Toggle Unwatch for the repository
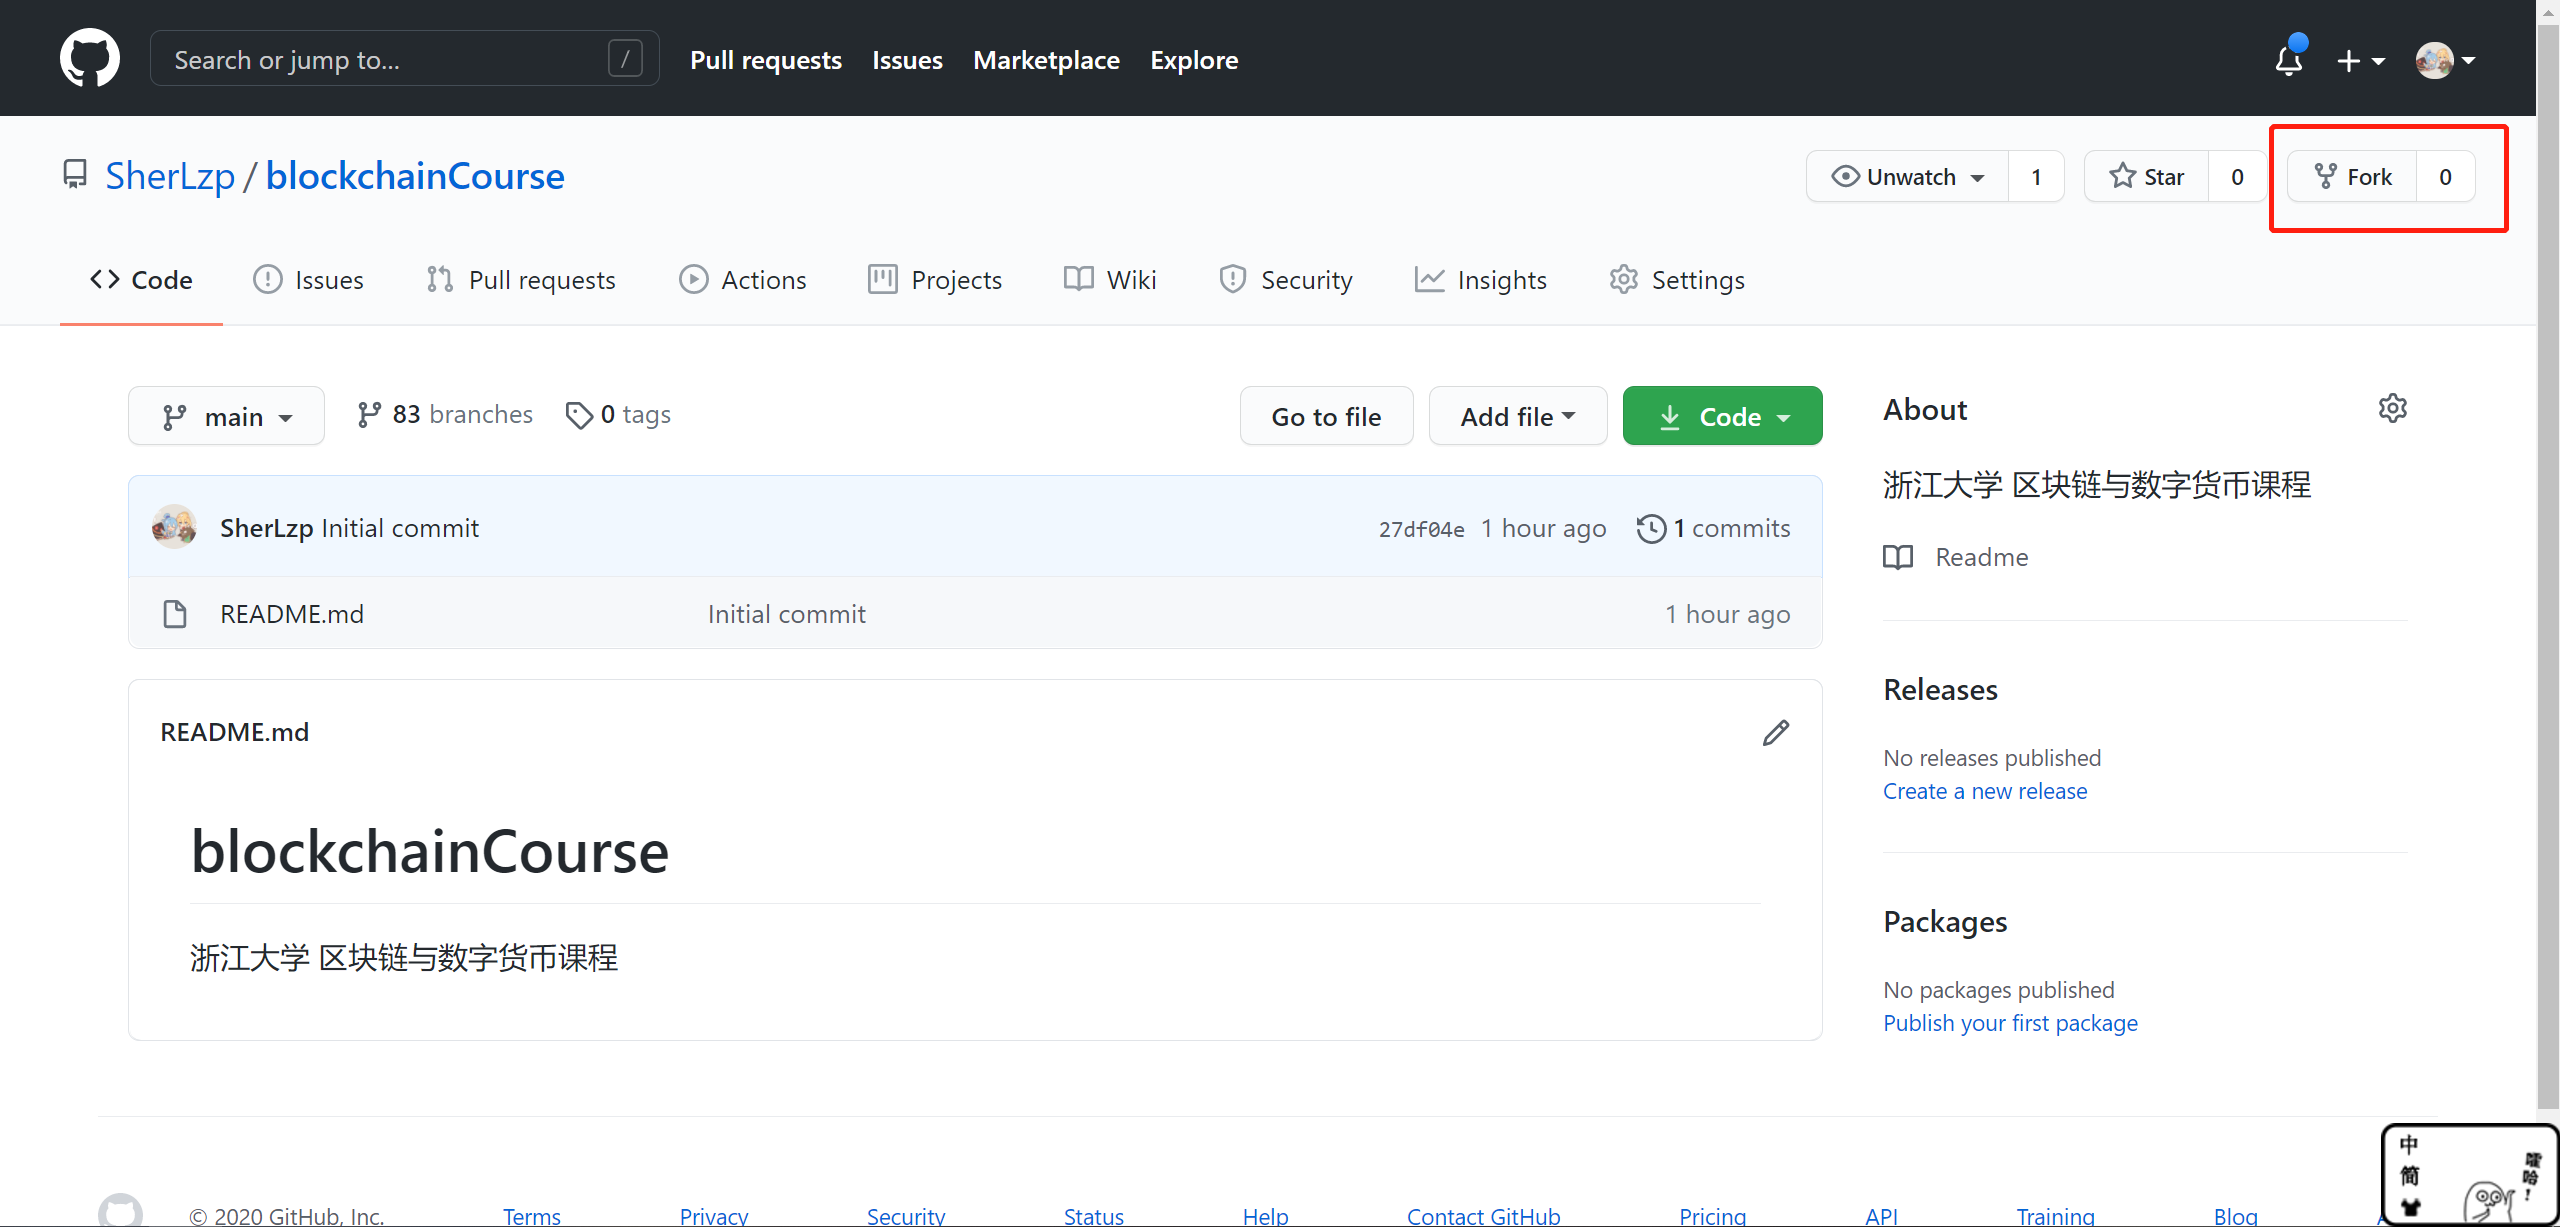Image resolution: width=2560 pixels, height=1227 pixels. [1907, 177]
